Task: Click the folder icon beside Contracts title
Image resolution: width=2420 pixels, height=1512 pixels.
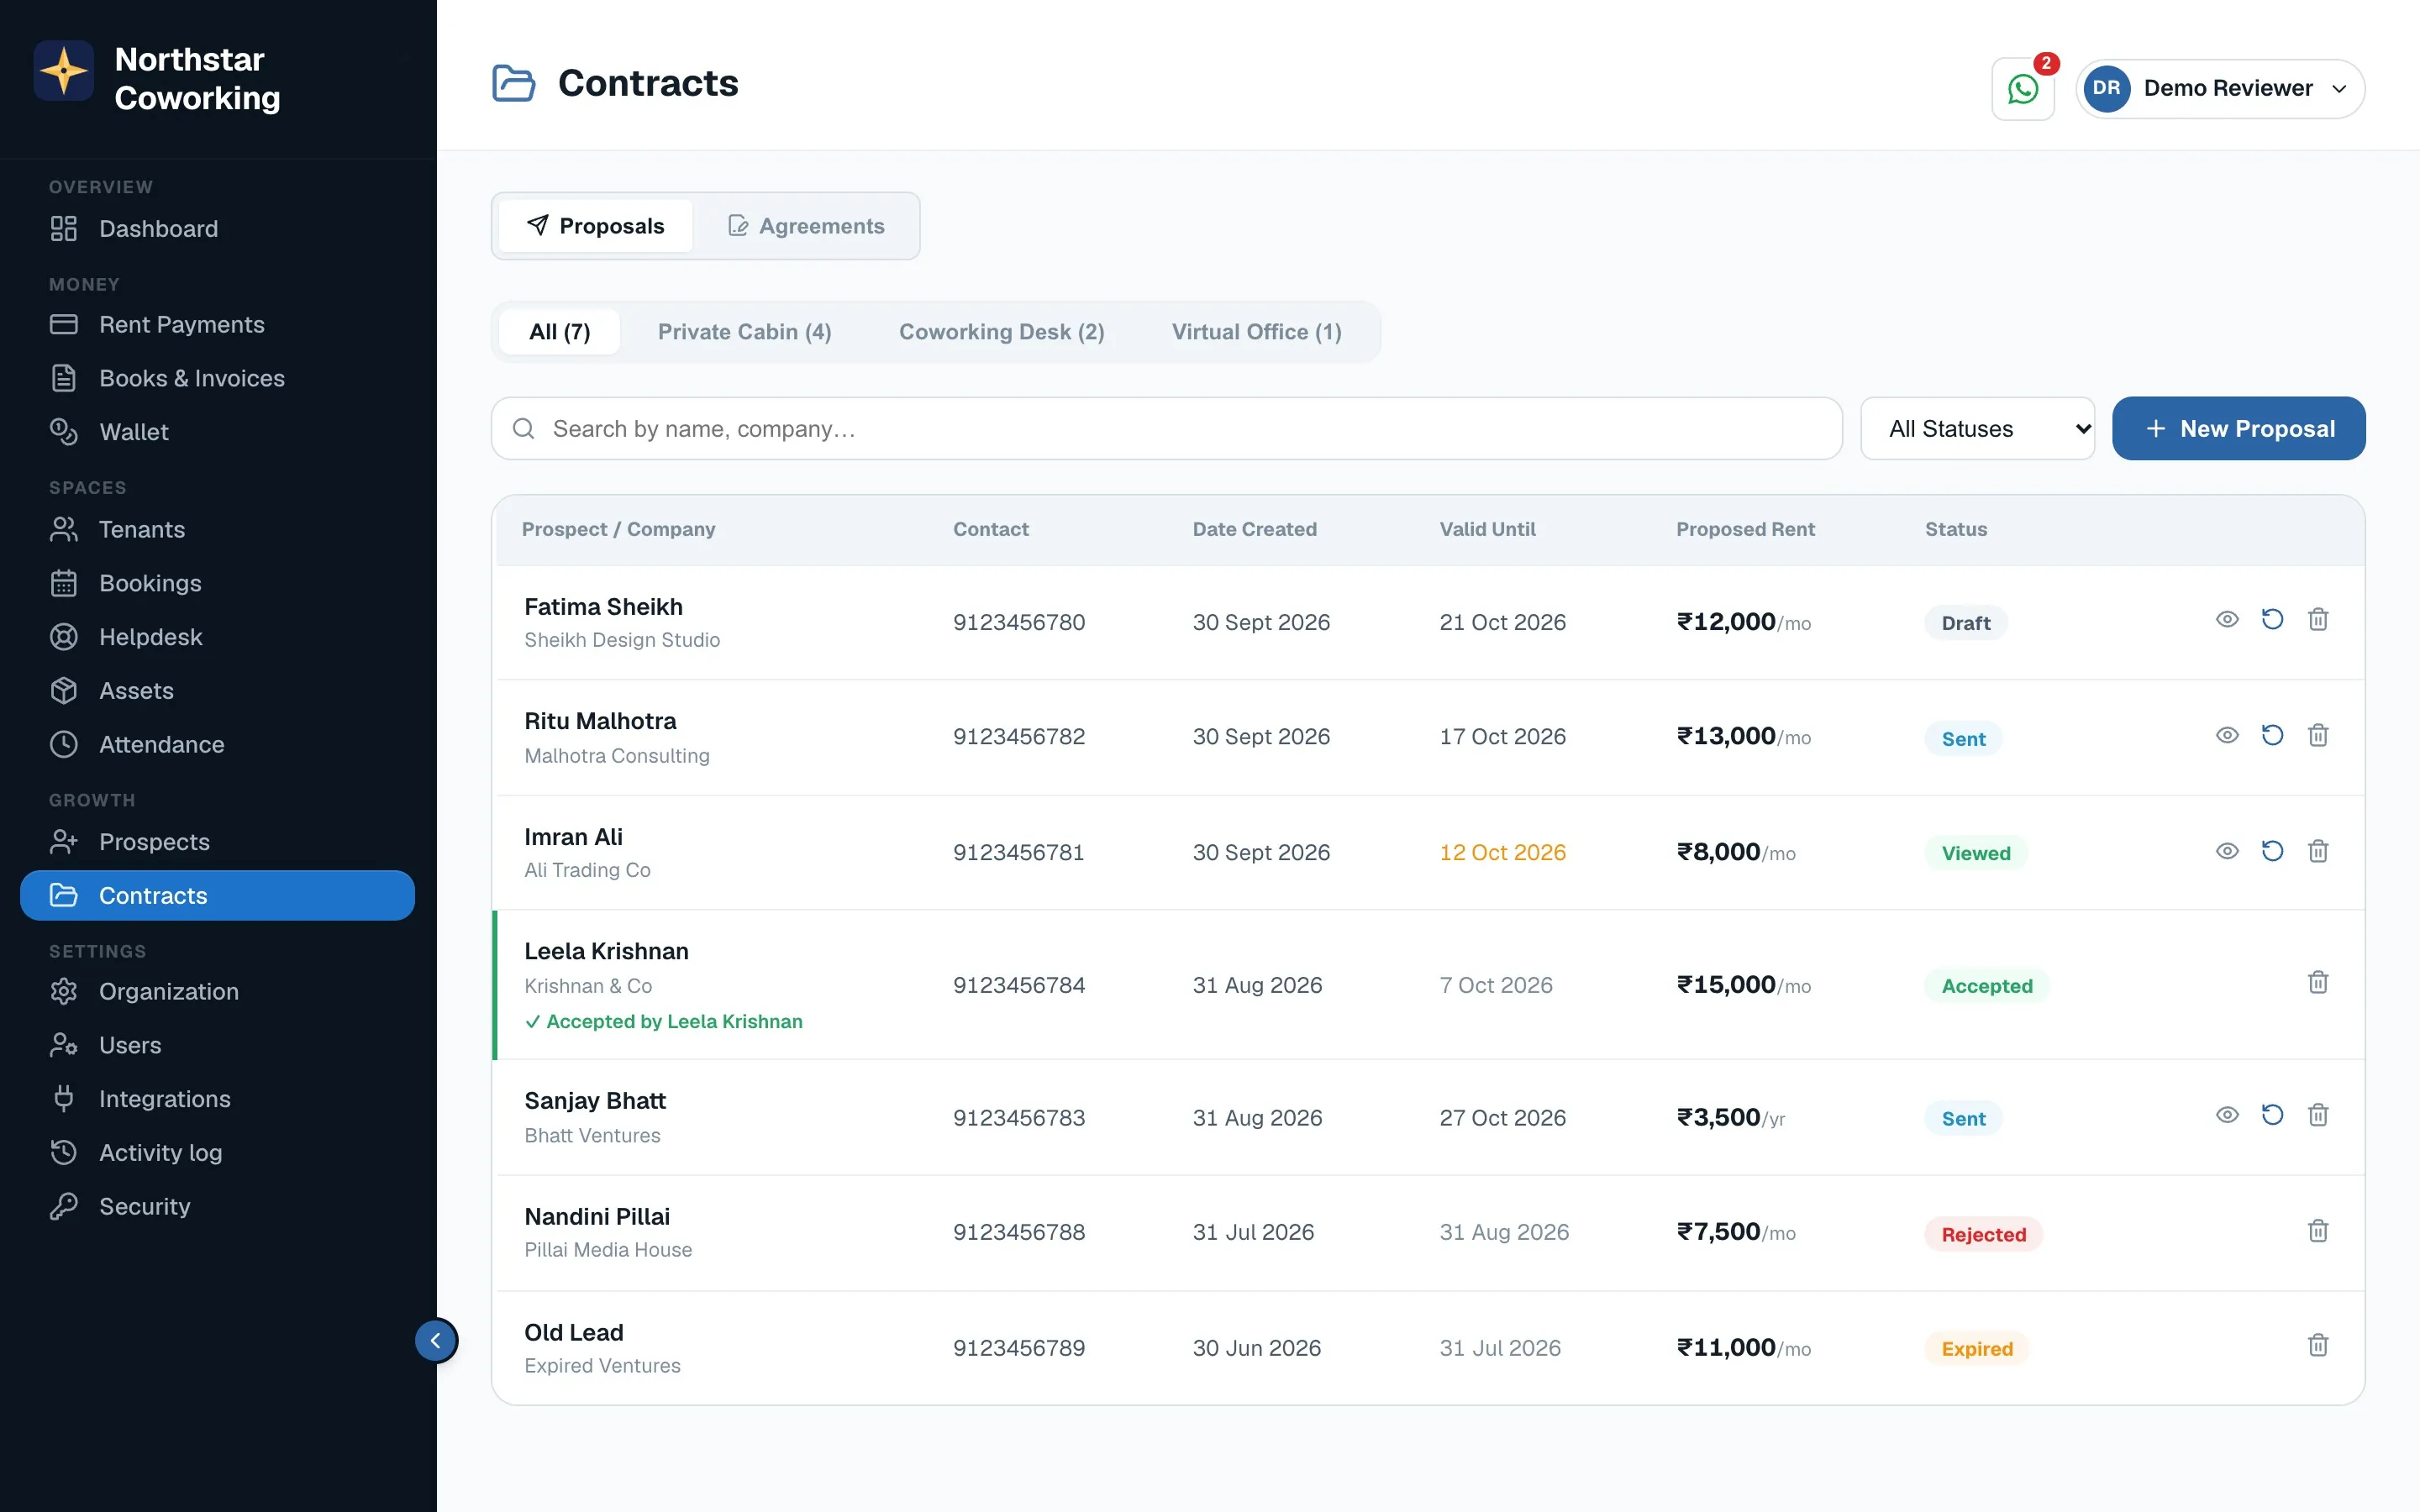Action: (x=514, y=83)
